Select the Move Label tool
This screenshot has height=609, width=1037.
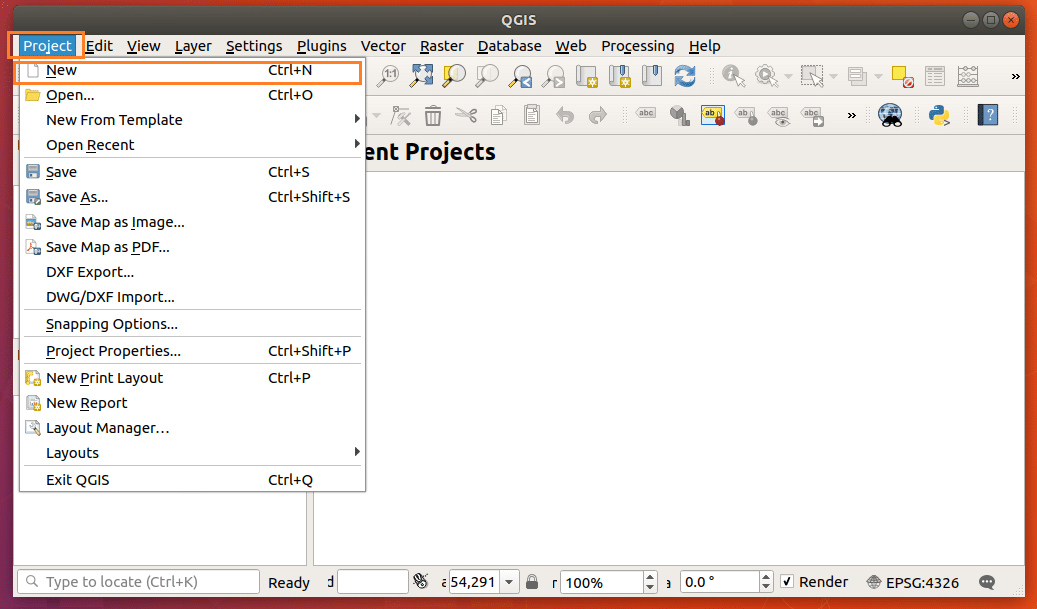pos(812,116)
